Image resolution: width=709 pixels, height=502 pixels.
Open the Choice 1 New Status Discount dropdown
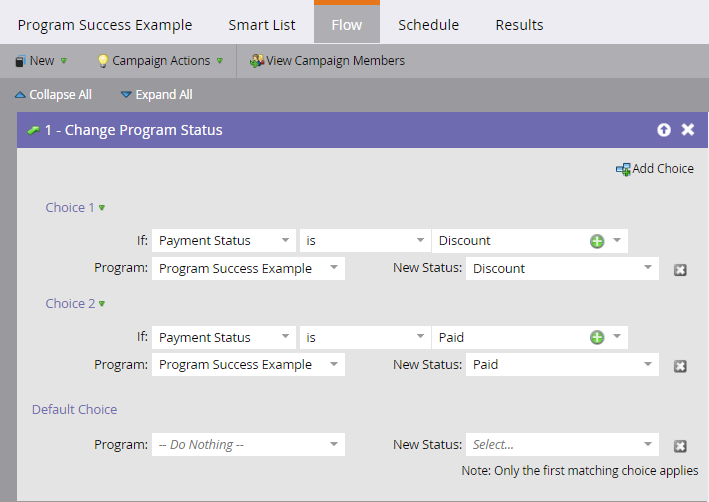pyautogui.click(x=562, y=269)
